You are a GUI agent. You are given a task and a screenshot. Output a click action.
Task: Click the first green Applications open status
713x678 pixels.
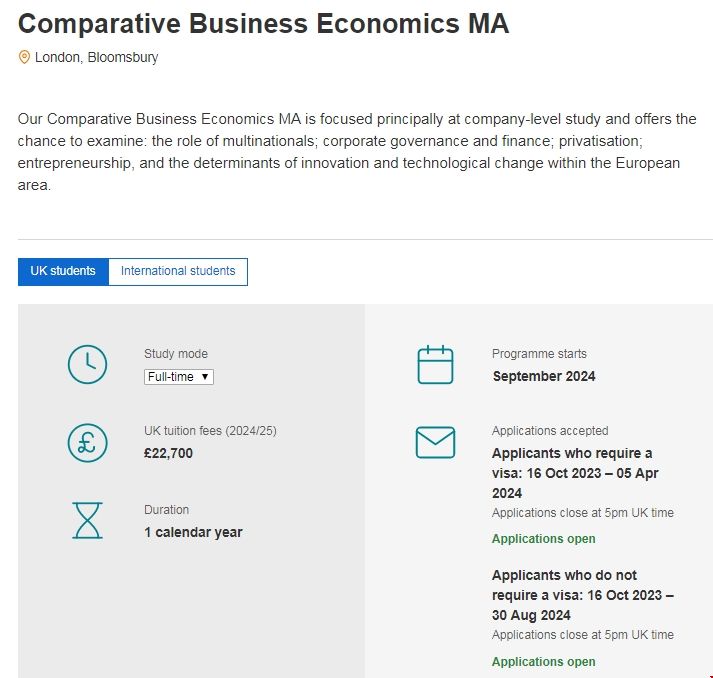pyautogui.click(x=543, y=539)
